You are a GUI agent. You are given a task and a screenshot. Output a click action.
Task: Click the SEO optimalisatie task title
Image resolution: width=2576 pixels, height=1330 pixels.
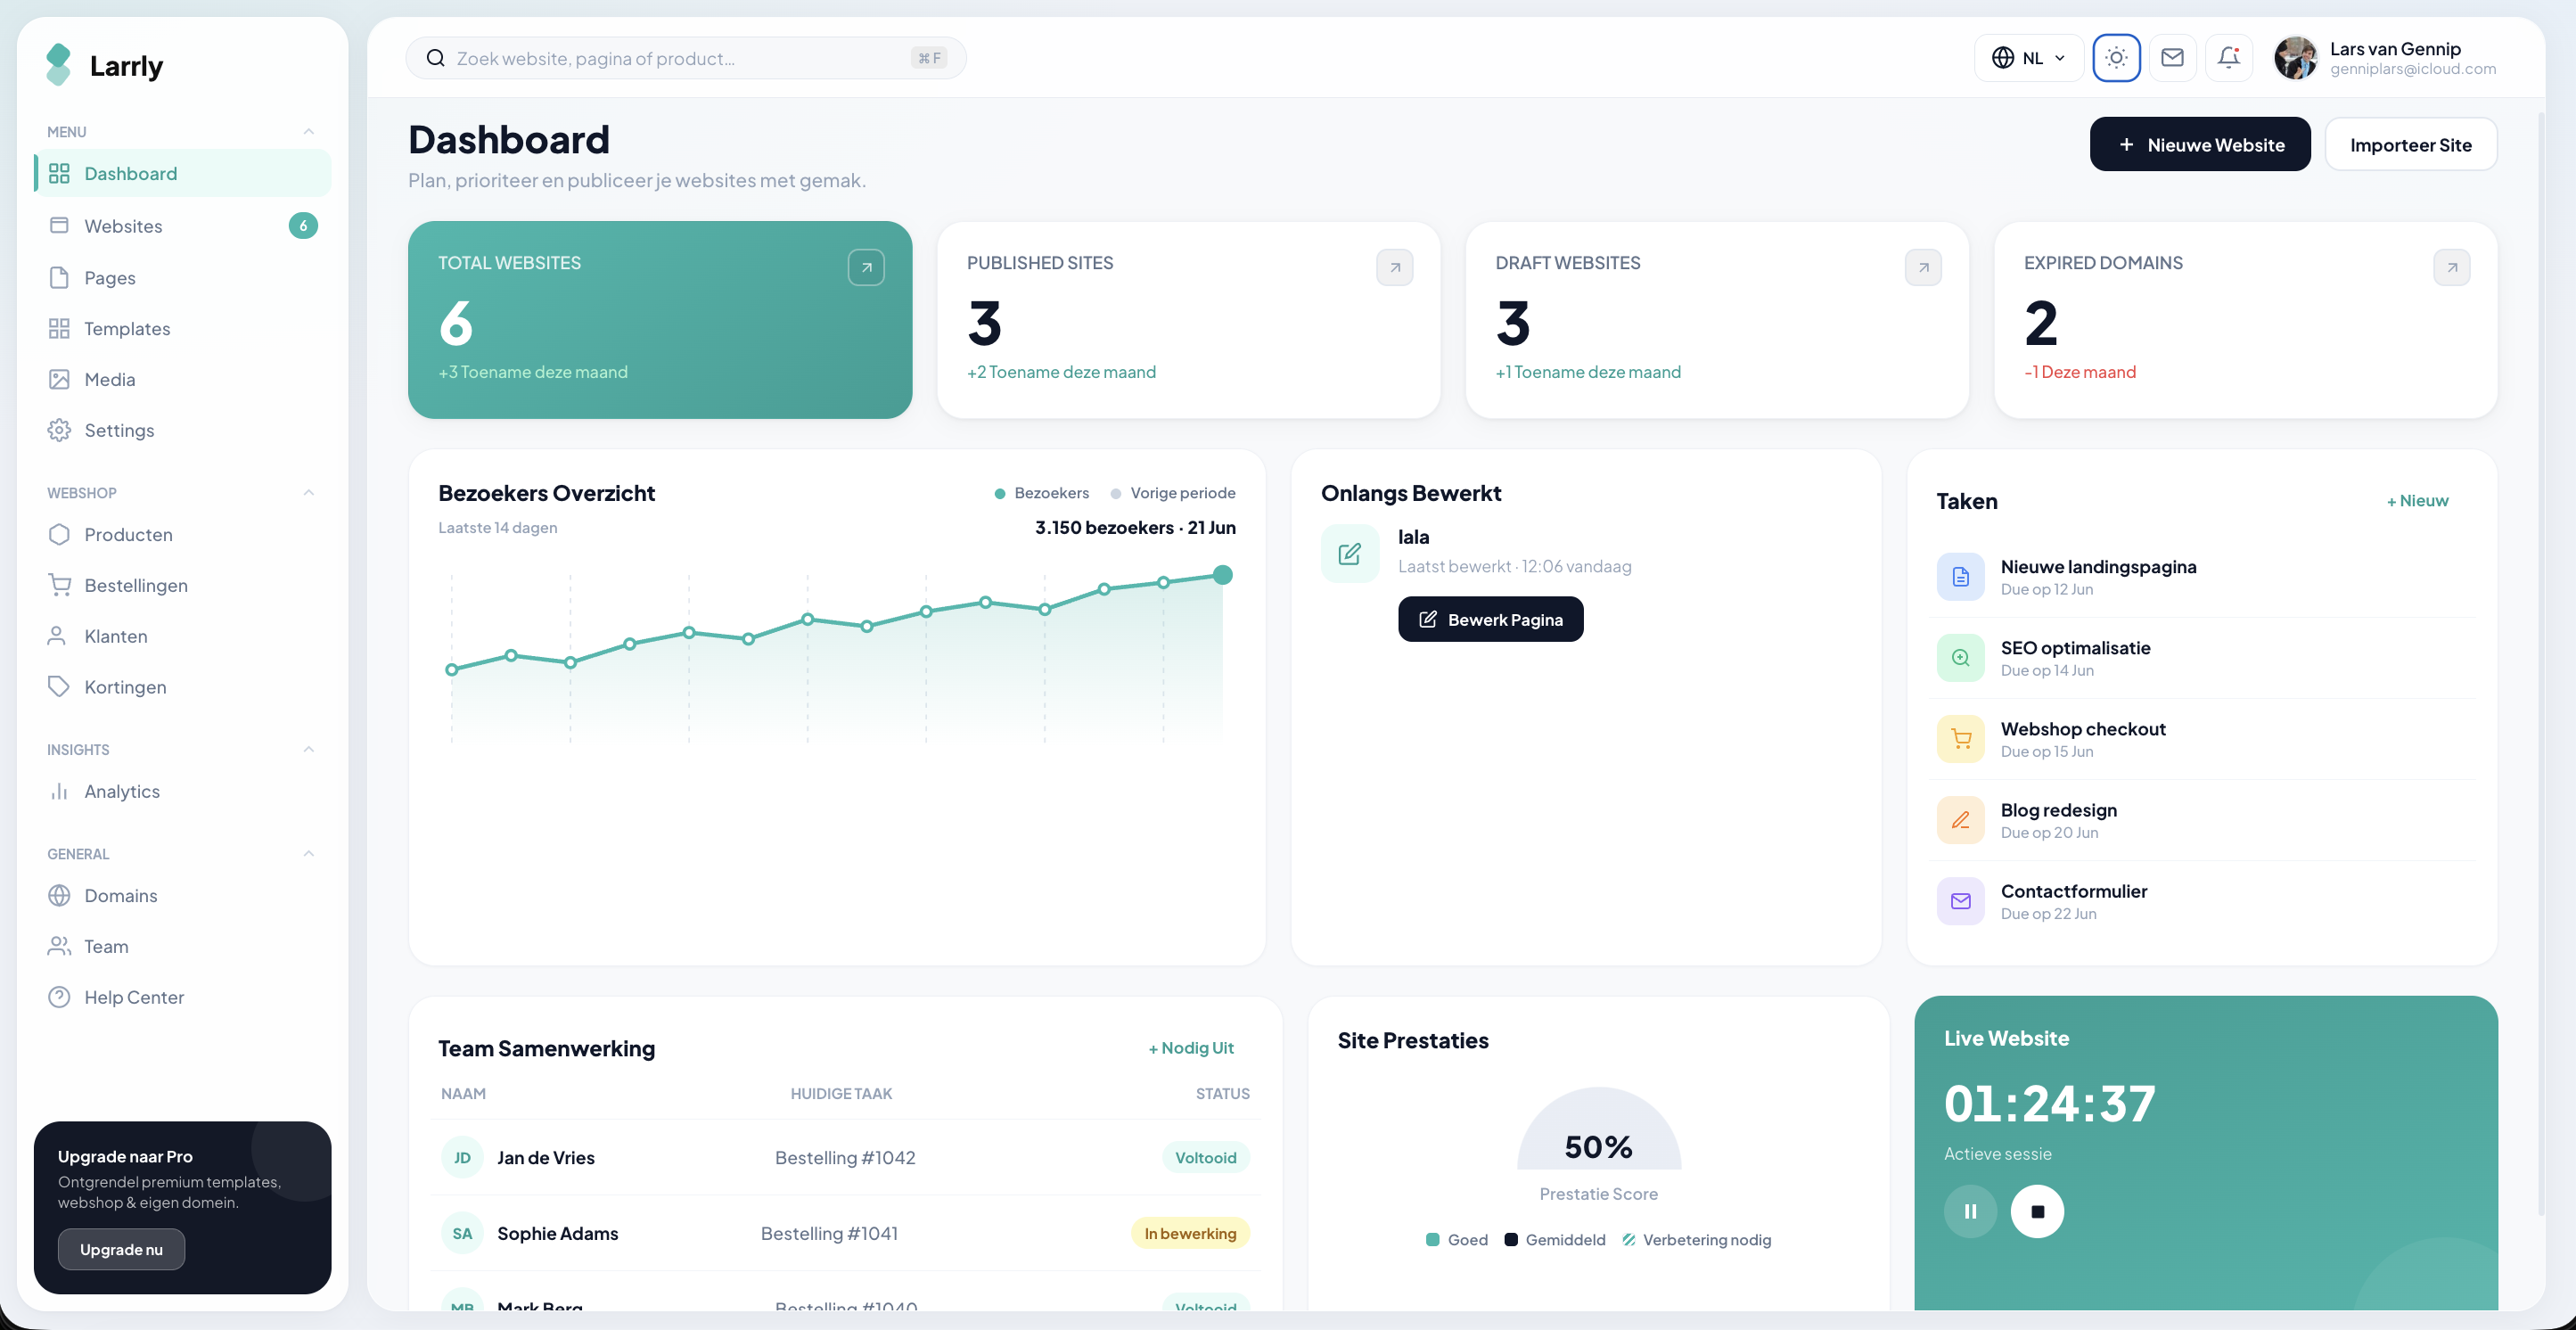click(2075, 648)
